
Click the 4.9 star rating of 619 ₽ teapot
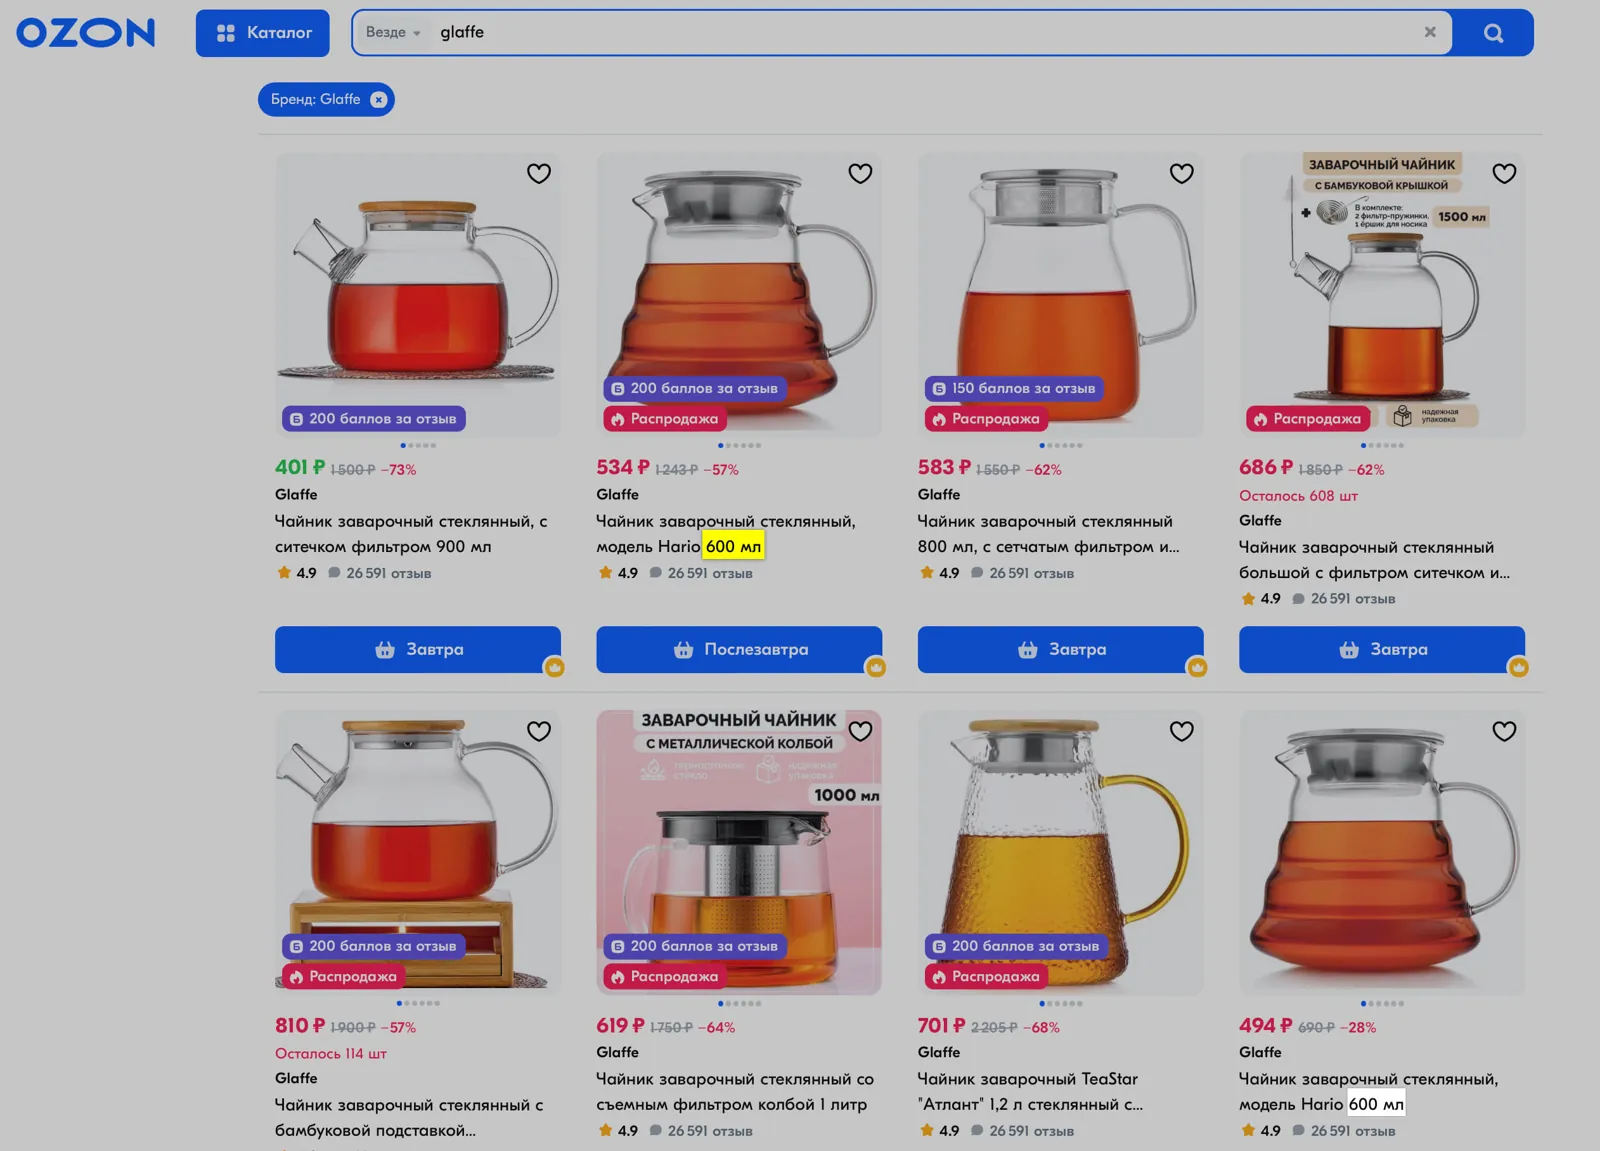point(618,1131)
